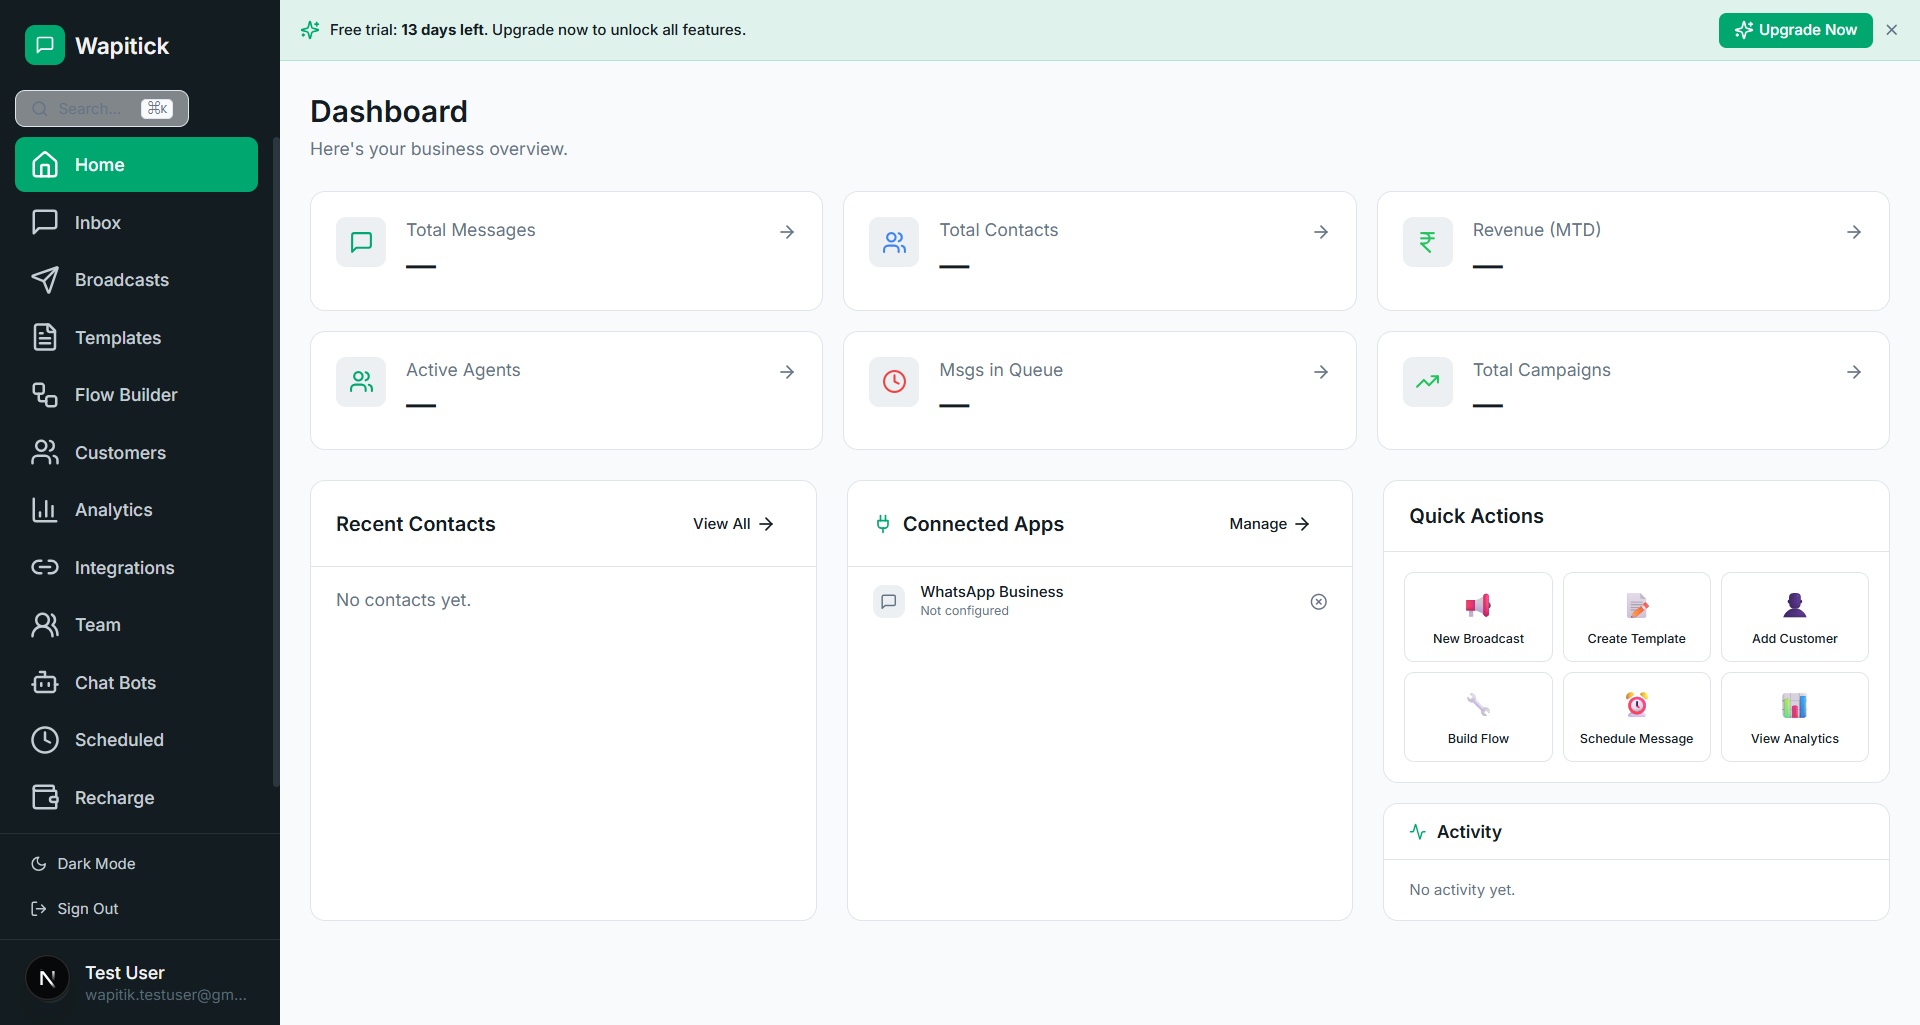Click the Analytics bar chart icon in sidebar
1920x1025 pixels.
click(45, 510)
